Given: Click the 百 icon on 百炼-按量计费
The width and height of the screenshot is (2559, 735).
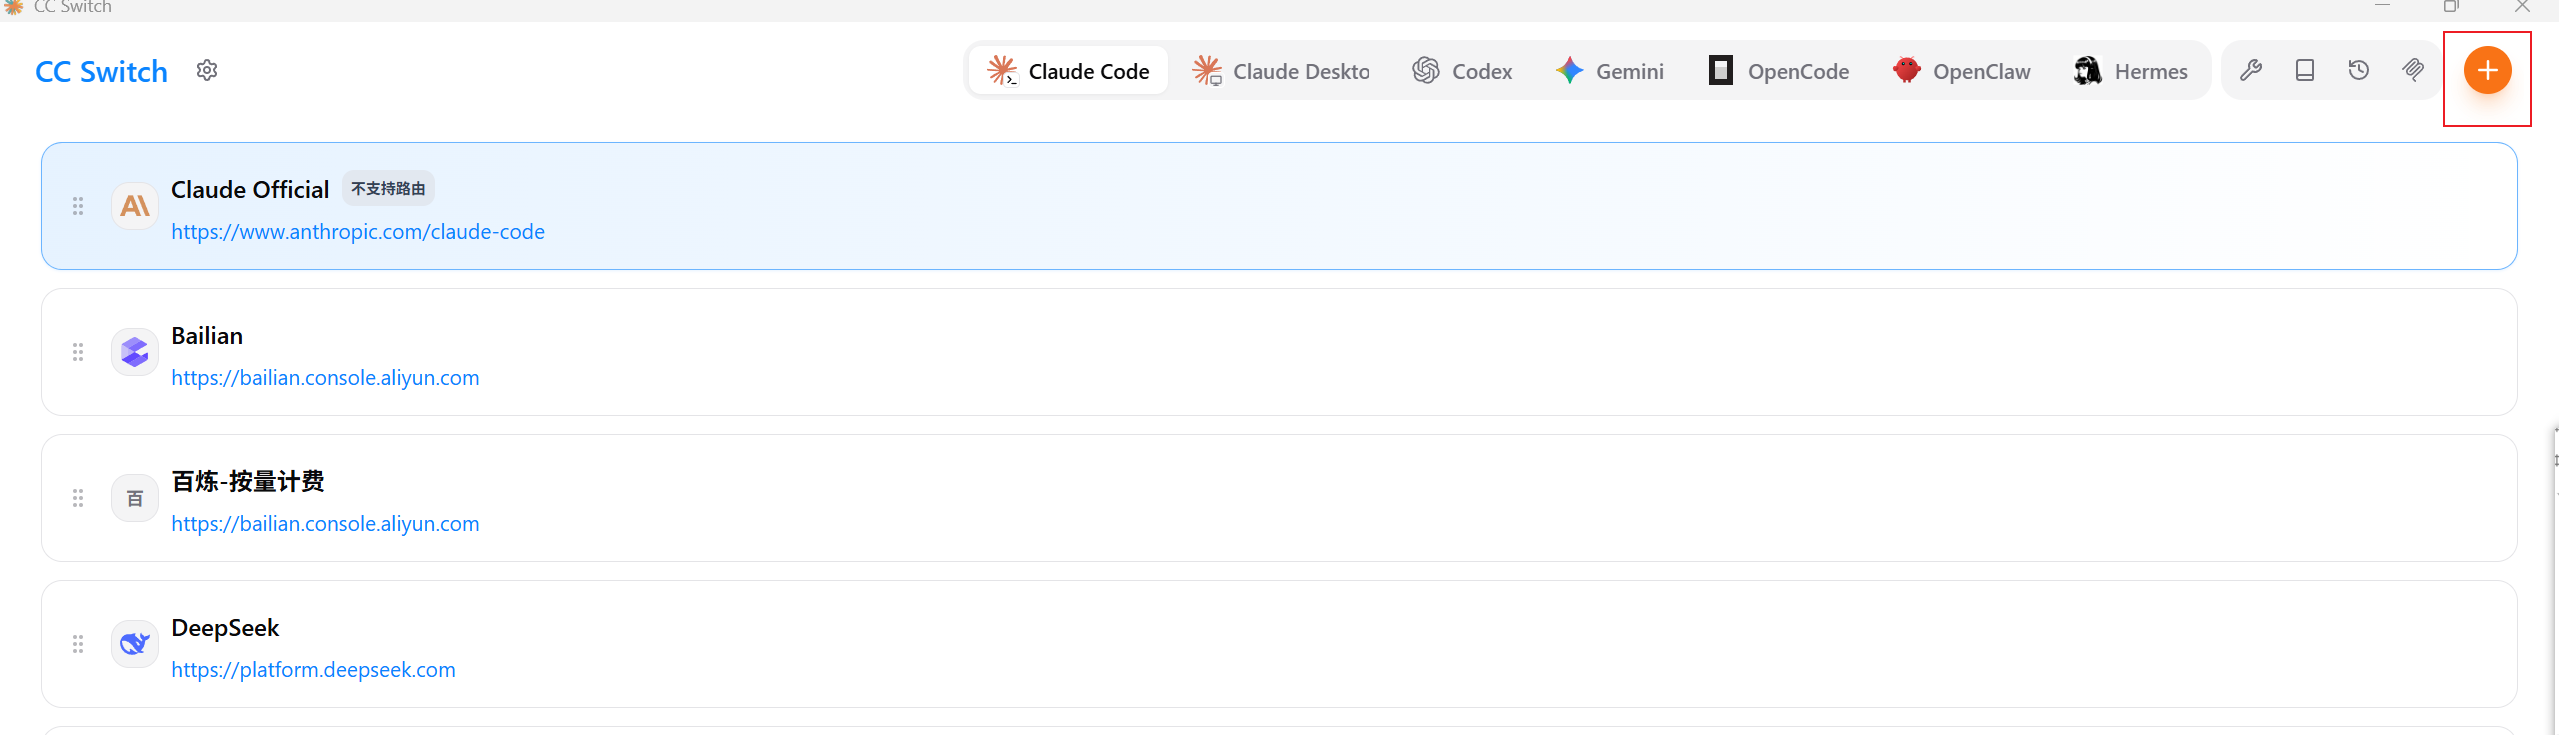Looking at the screenshot, I should tap(135, 498).
